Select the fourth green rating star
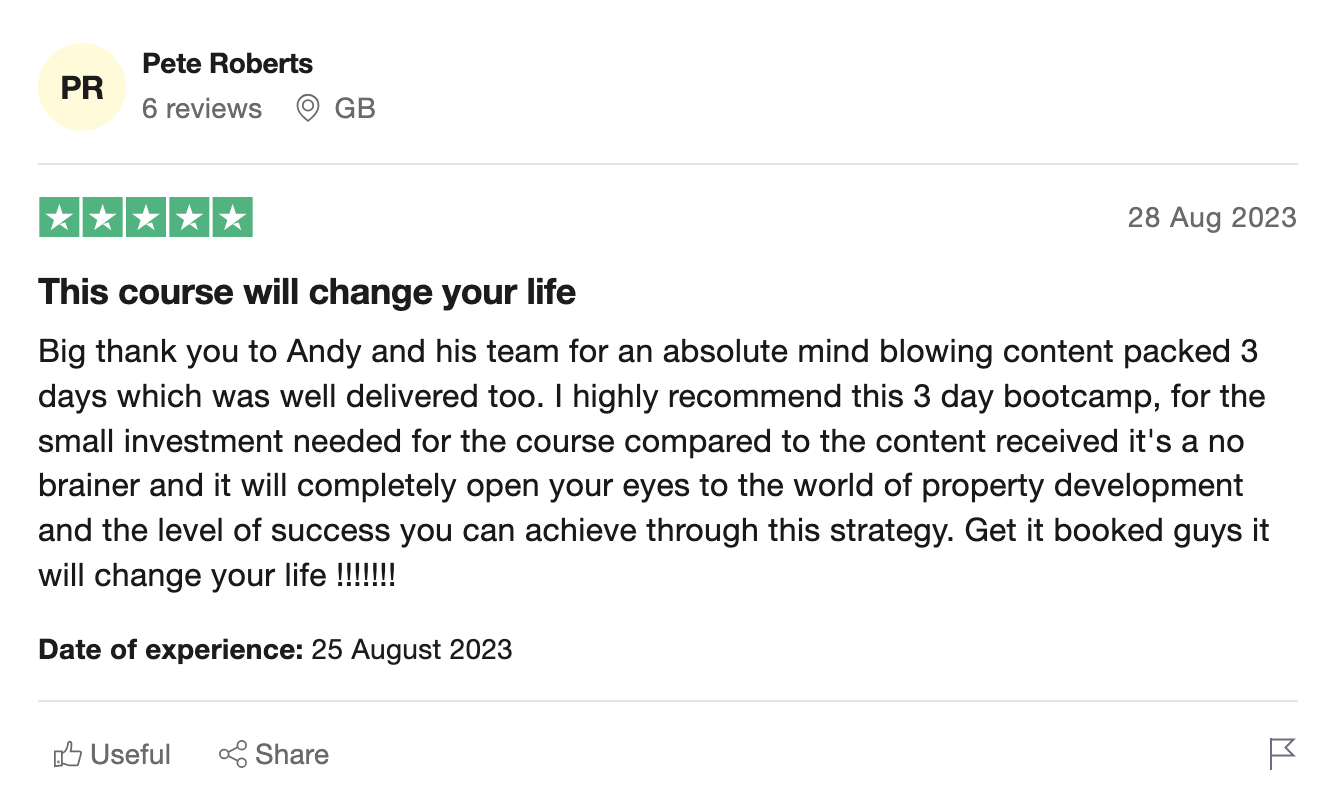1336x802 pixels. click(x=189, y=218)
